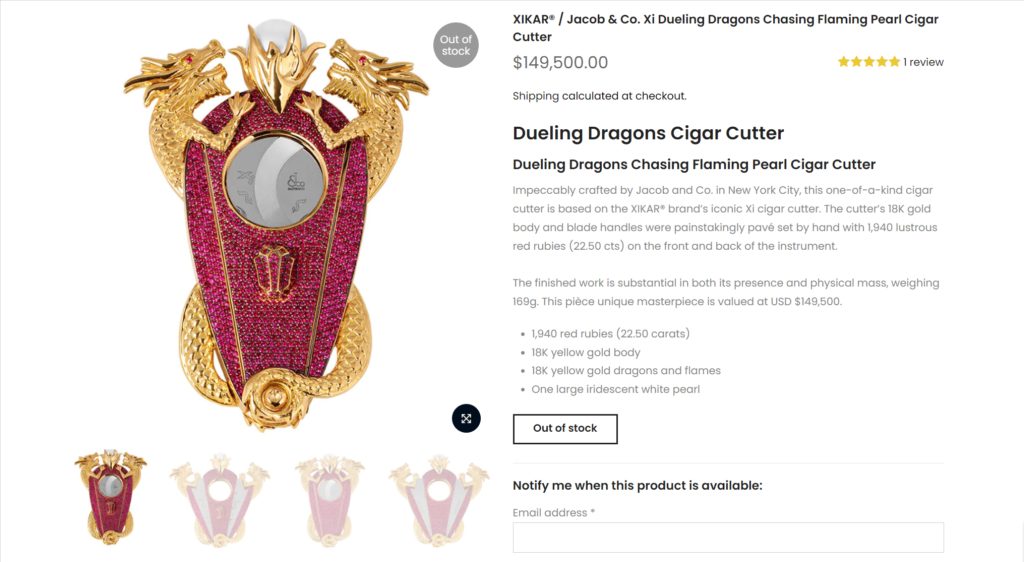Screen dimensions: 1024x562
Task: Click the Dueling Dragons Chasing Flaming Pearl subheading
Action: [694, 164]
